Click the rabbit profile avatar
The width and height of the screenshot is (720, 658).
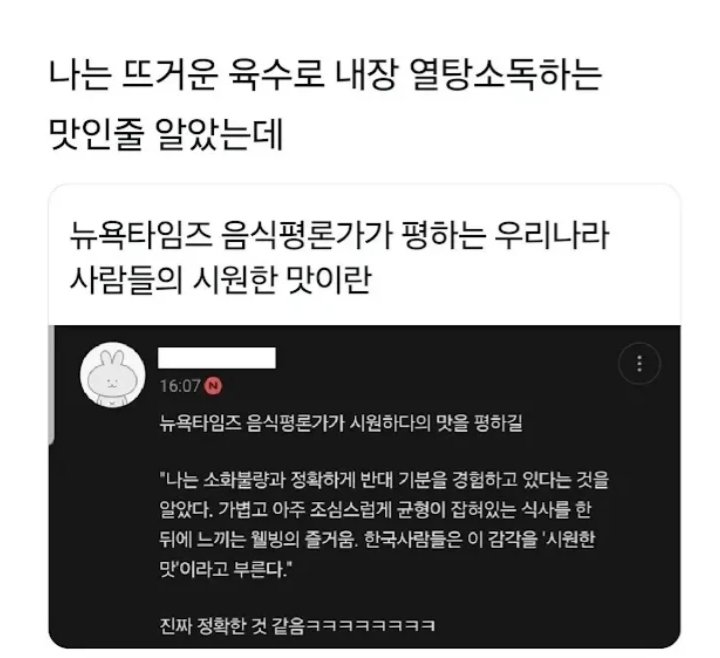click(112, 375)
